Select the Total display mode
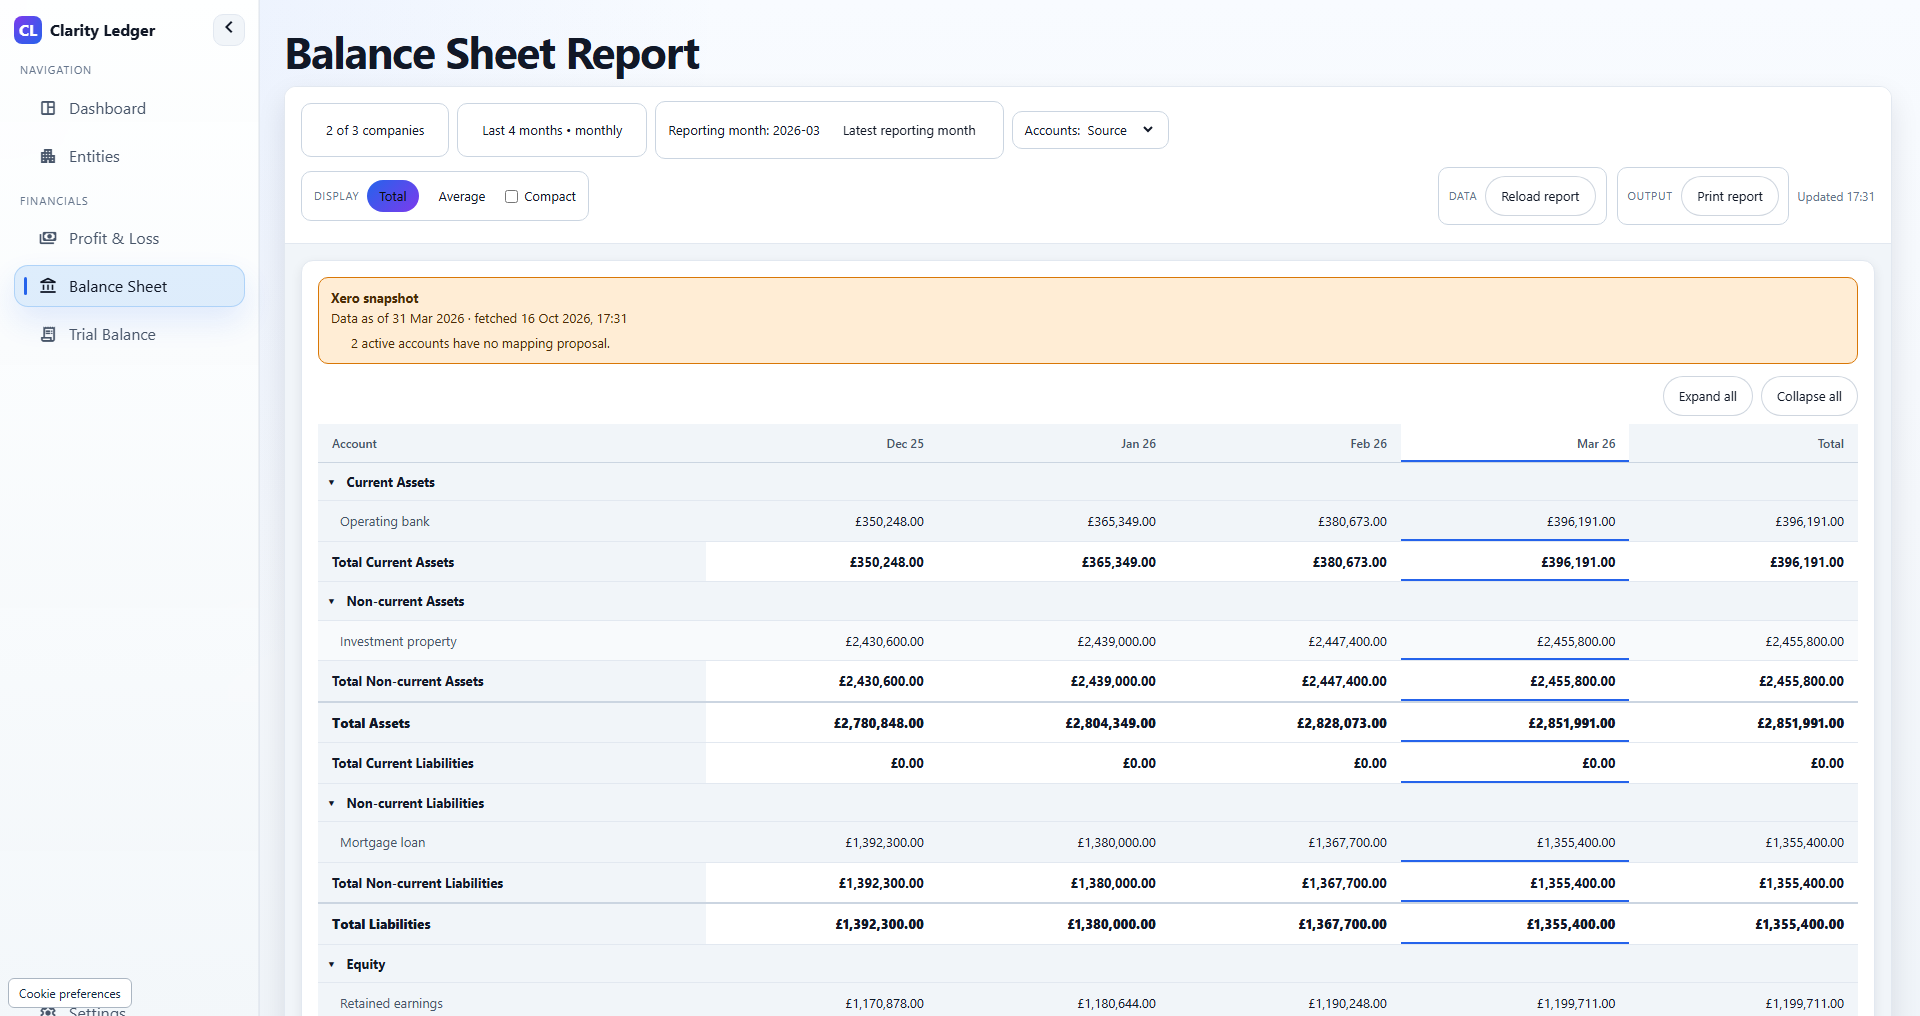The image size is (1920, 1016). (x=393, y=196)
